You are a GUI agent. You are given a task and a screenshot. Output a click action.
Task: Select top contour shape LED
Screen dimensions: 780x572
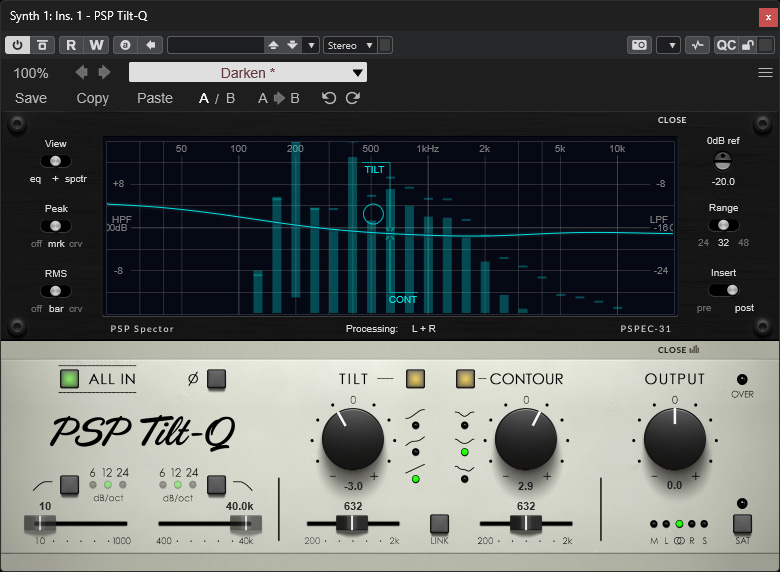[465, 425]
